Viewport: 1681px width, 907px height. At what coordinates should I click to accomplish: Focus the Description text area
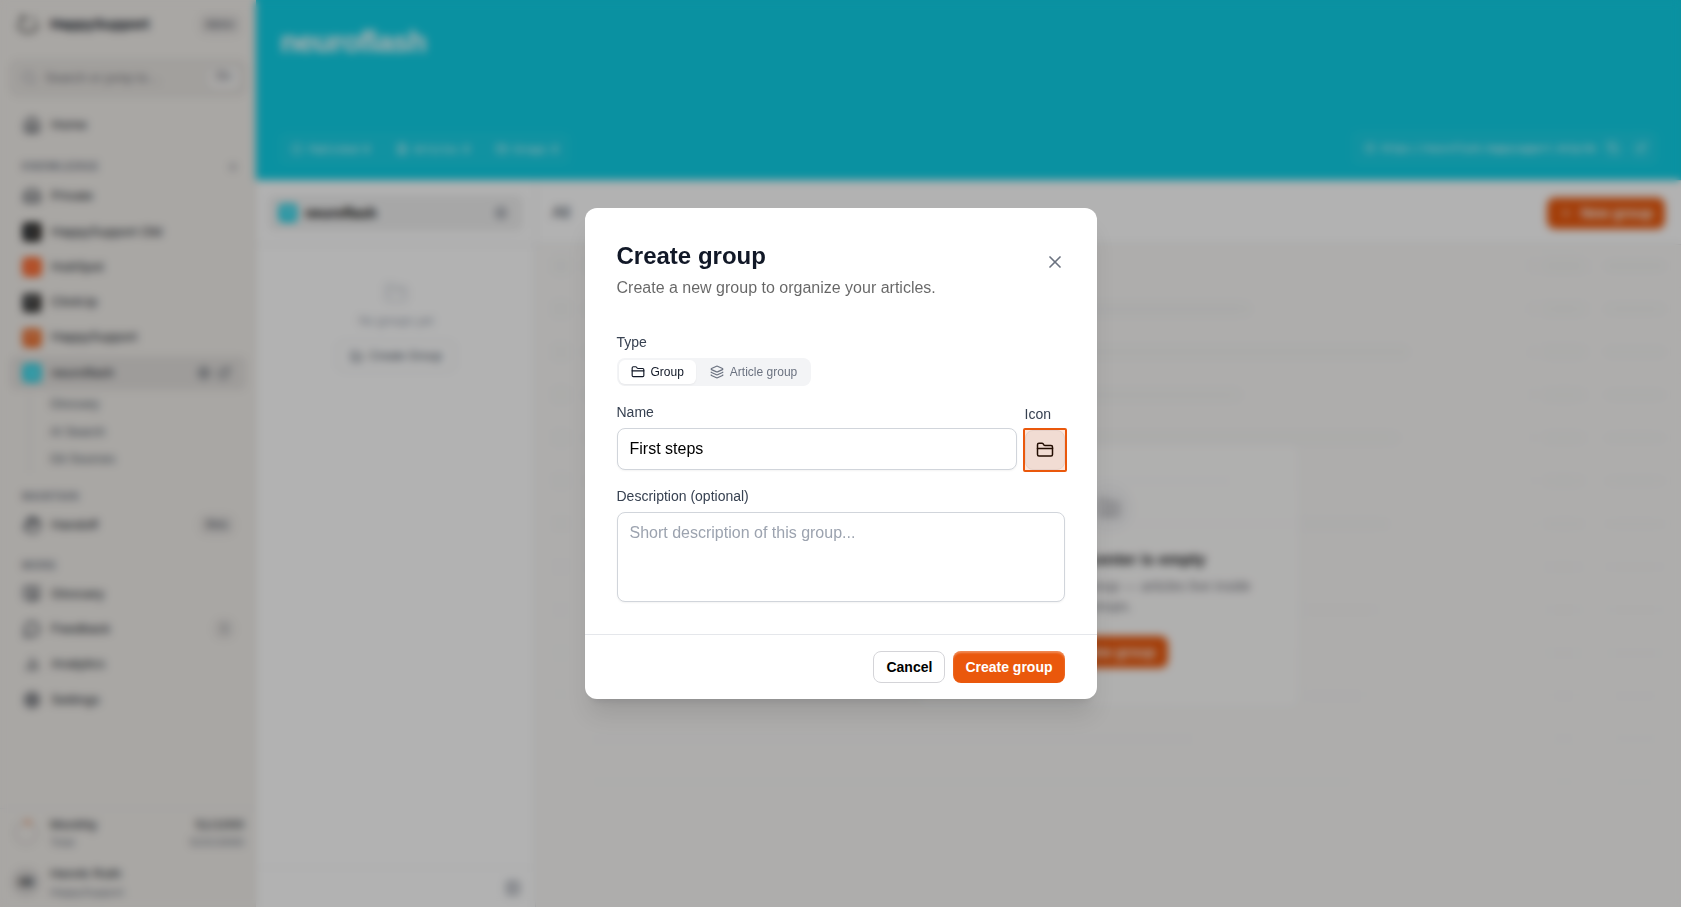click(840, 557)
